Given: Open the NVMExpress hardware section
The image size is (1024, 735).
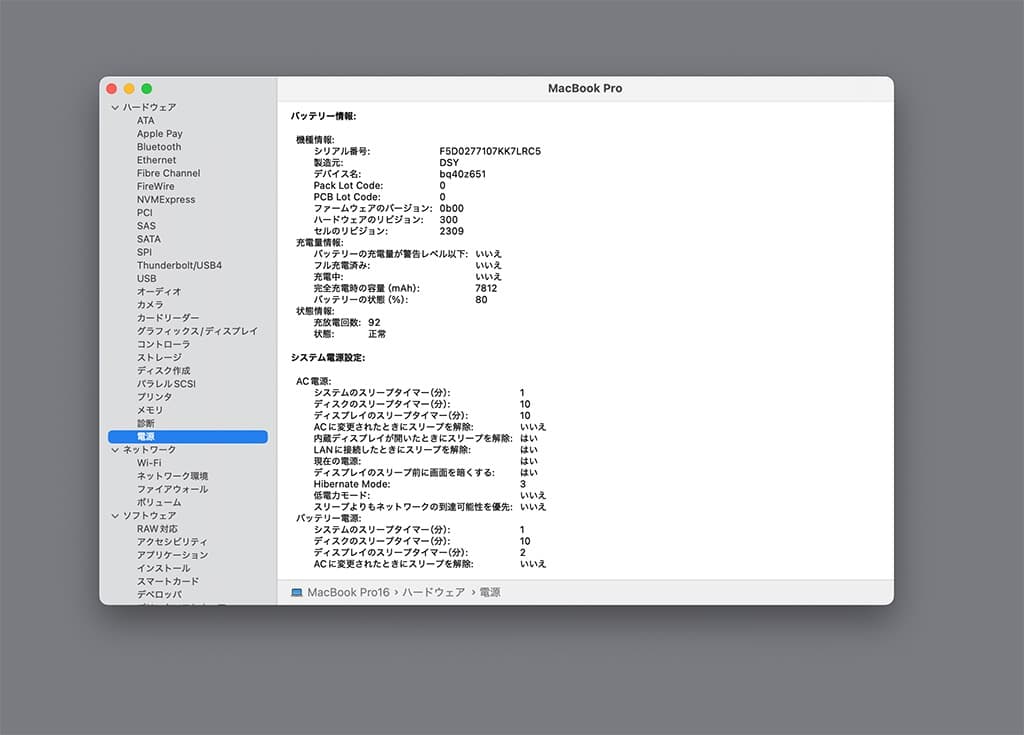Looking at the screenshot, I should (167, 199).
